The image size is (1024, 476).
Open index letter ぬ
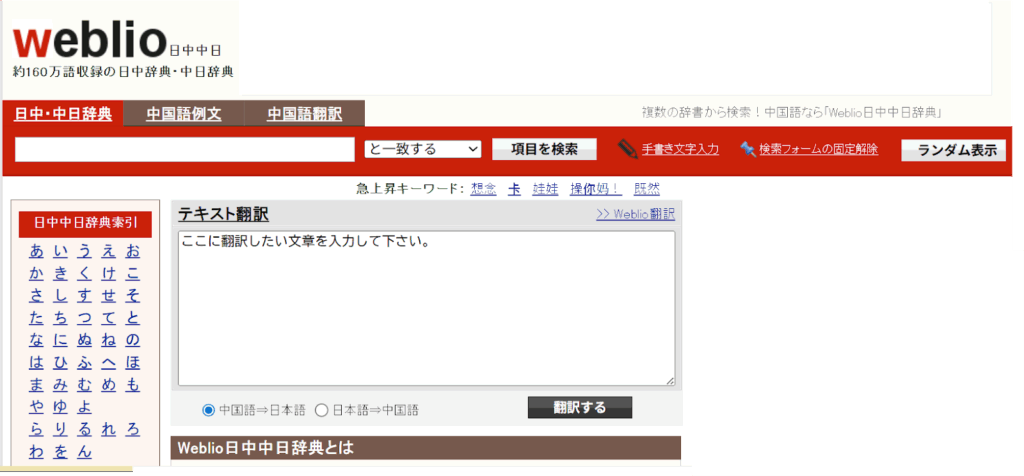click(85, 341)
